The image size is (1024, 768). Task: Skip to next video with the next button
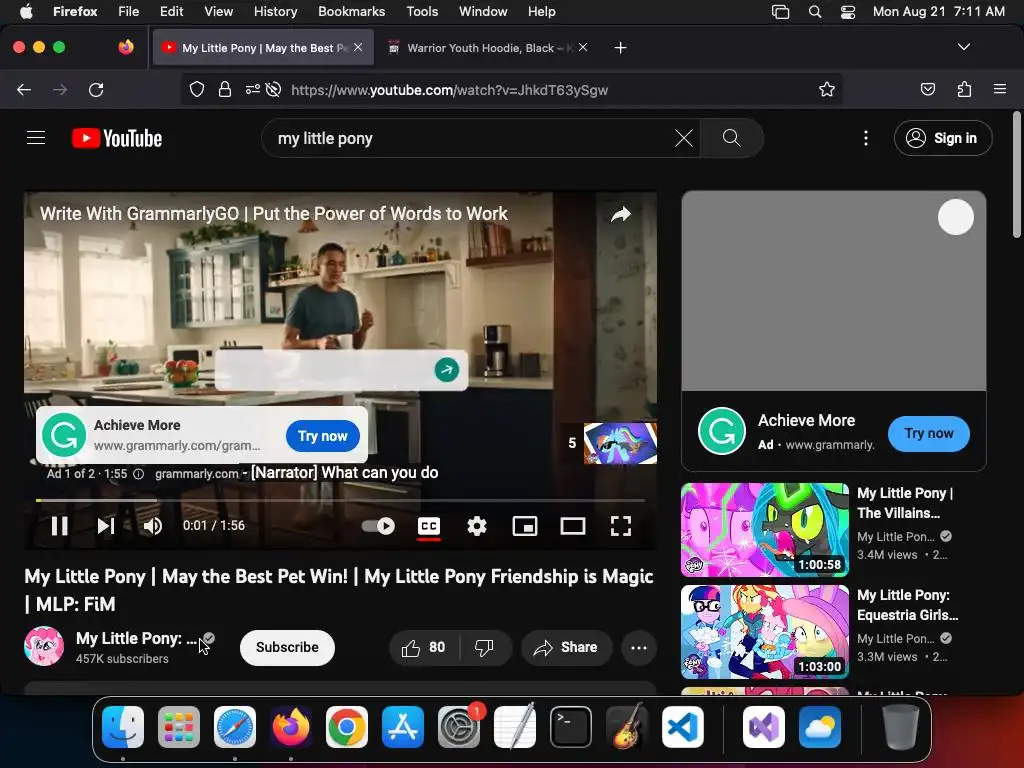[x=106, y=526]
